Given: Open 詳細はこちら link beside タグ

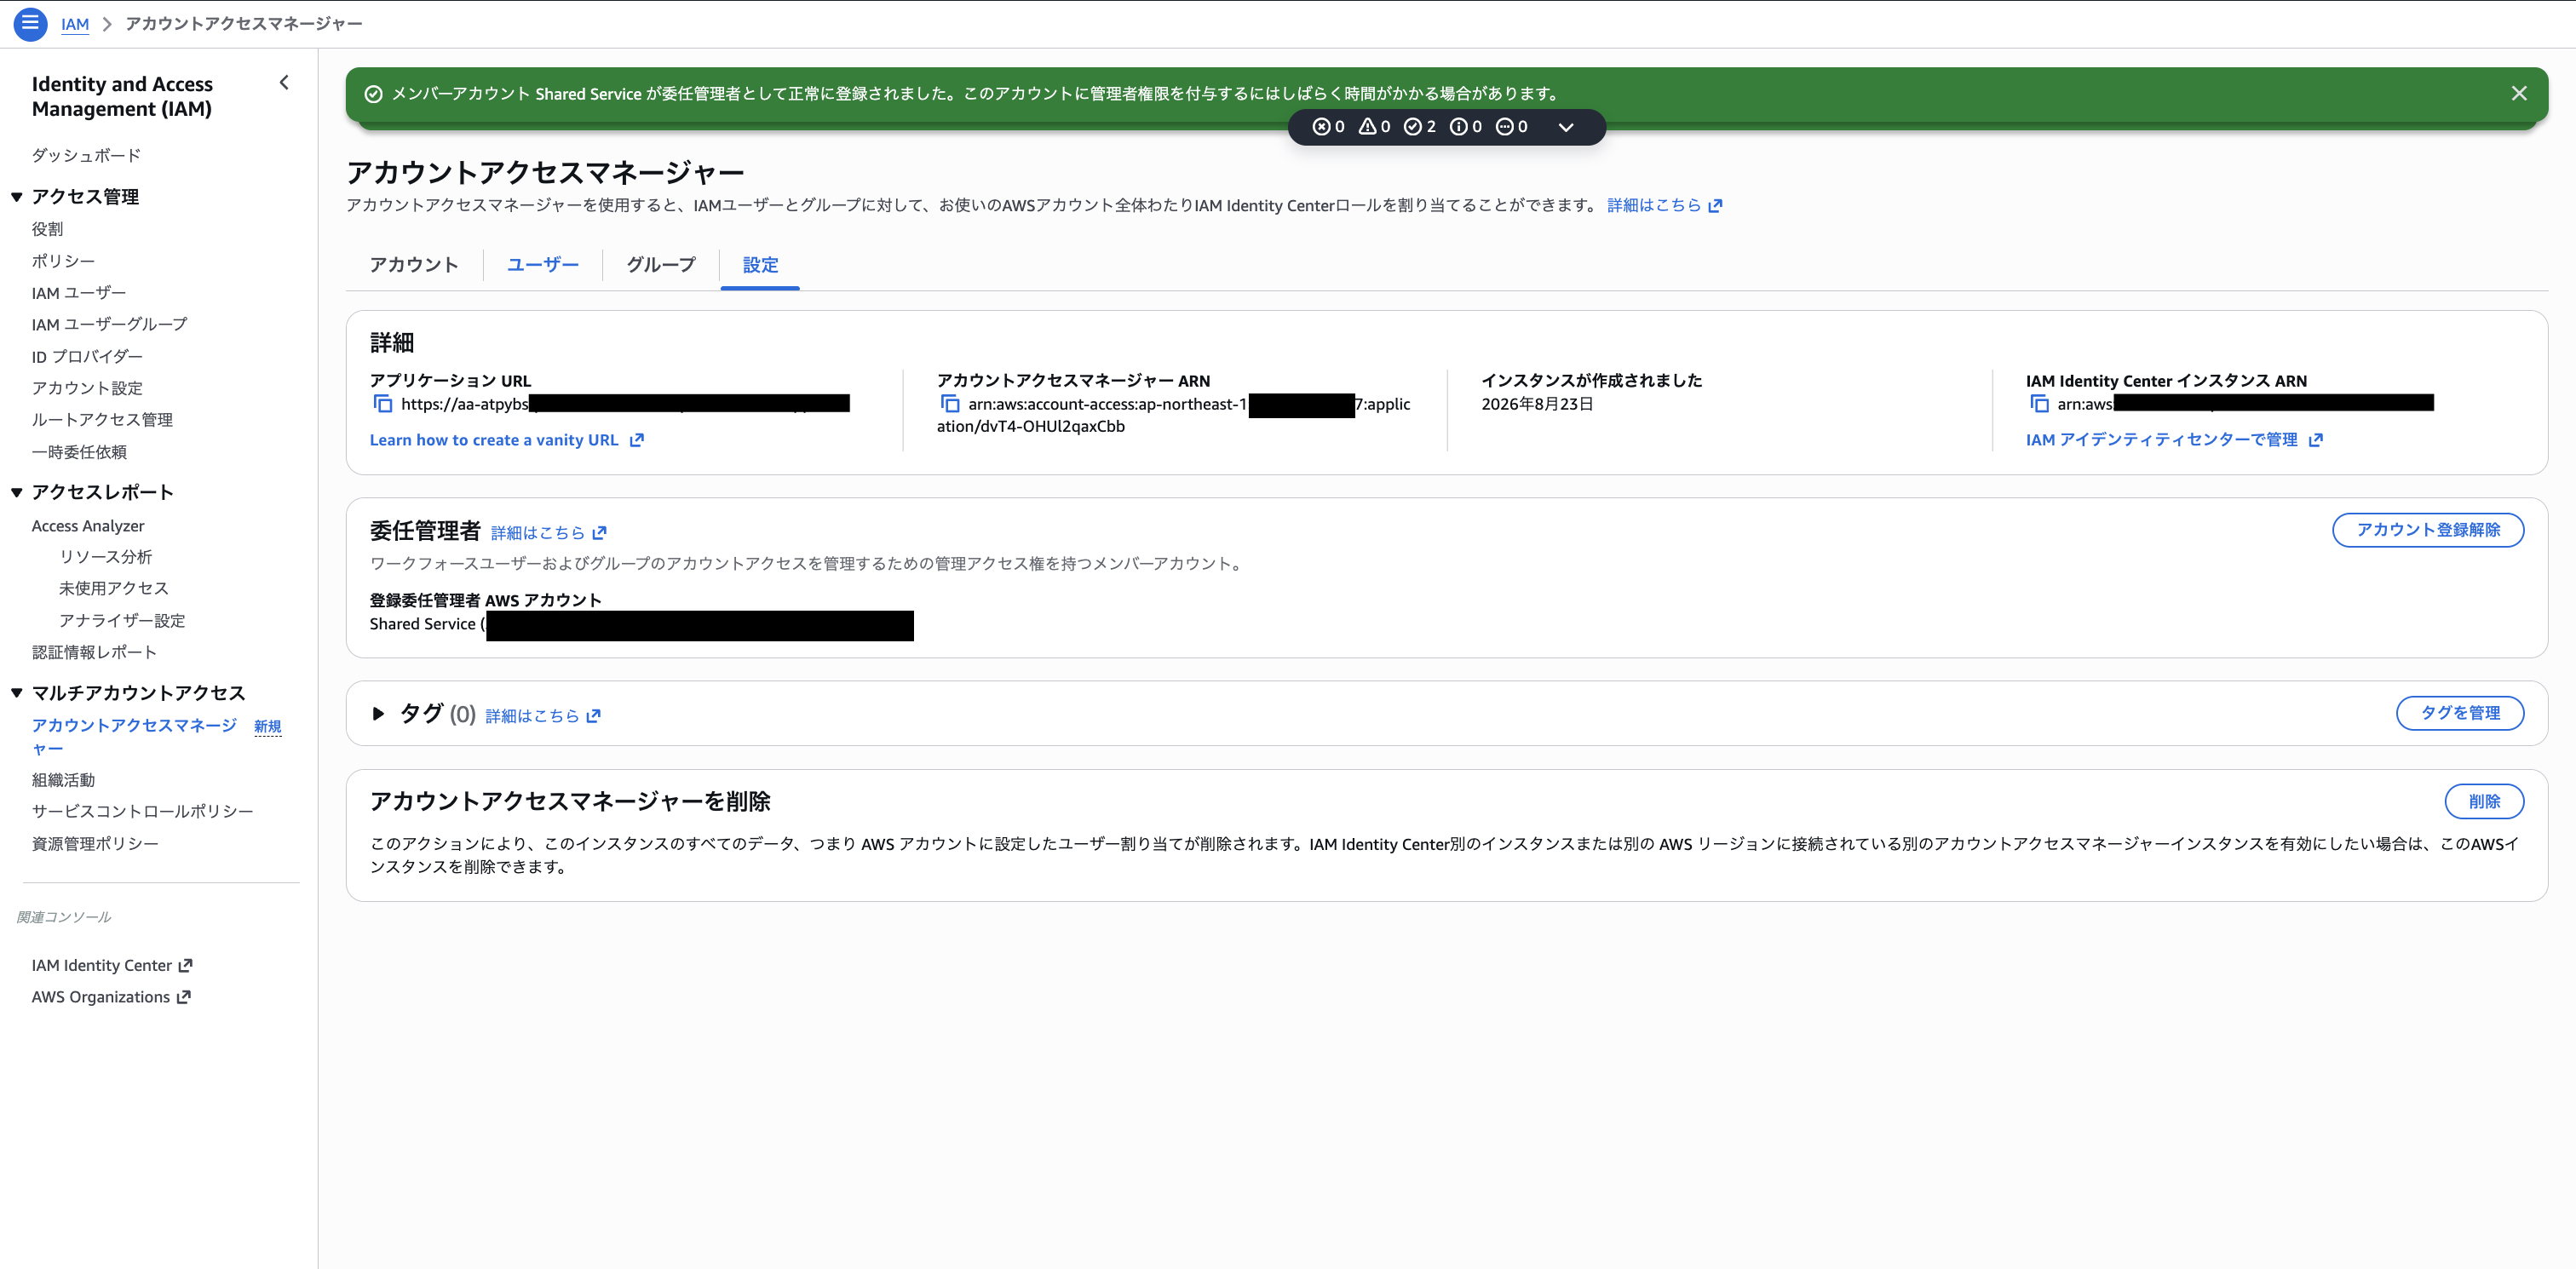Looking at the screenshot, I should click(543, 716).
